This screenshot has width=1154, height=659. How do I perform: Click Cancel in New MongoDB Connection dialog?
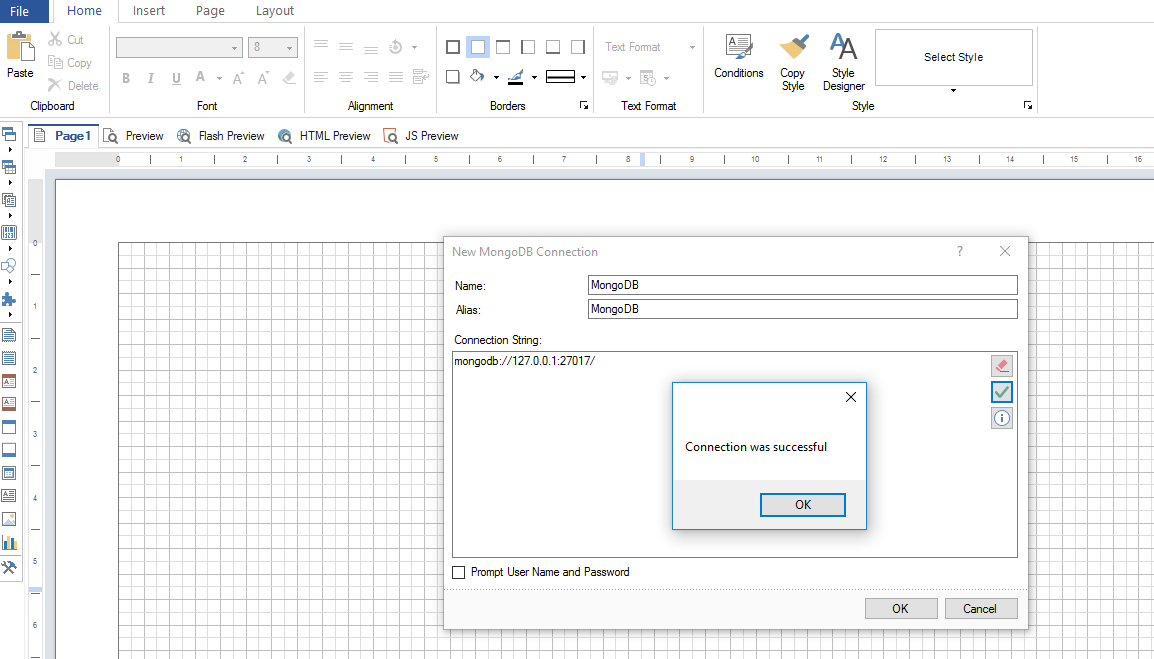980,609
